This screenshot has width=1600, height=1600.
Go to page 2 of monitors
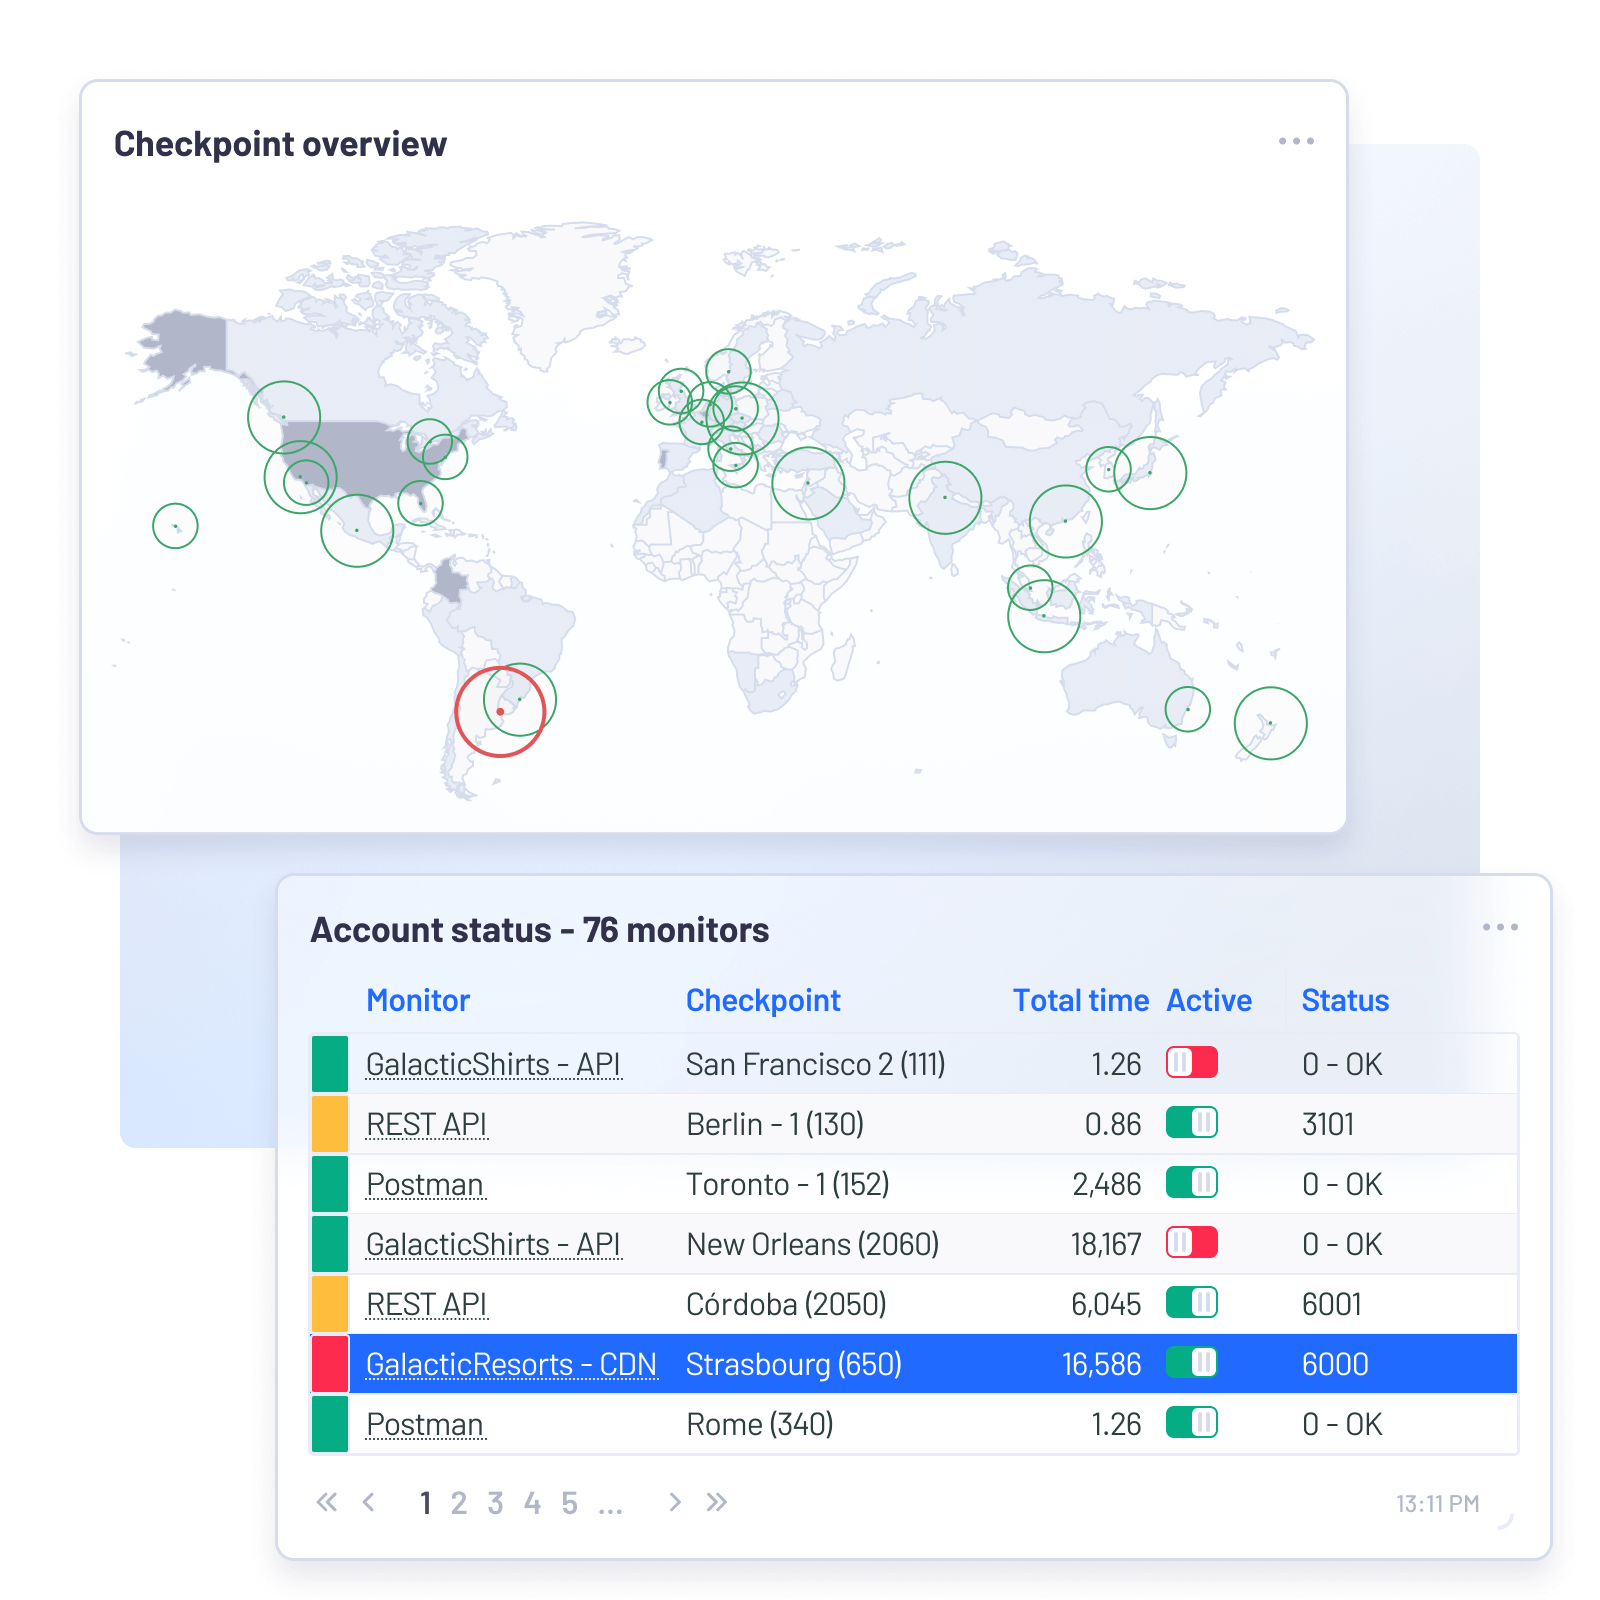click(459, 1503)
